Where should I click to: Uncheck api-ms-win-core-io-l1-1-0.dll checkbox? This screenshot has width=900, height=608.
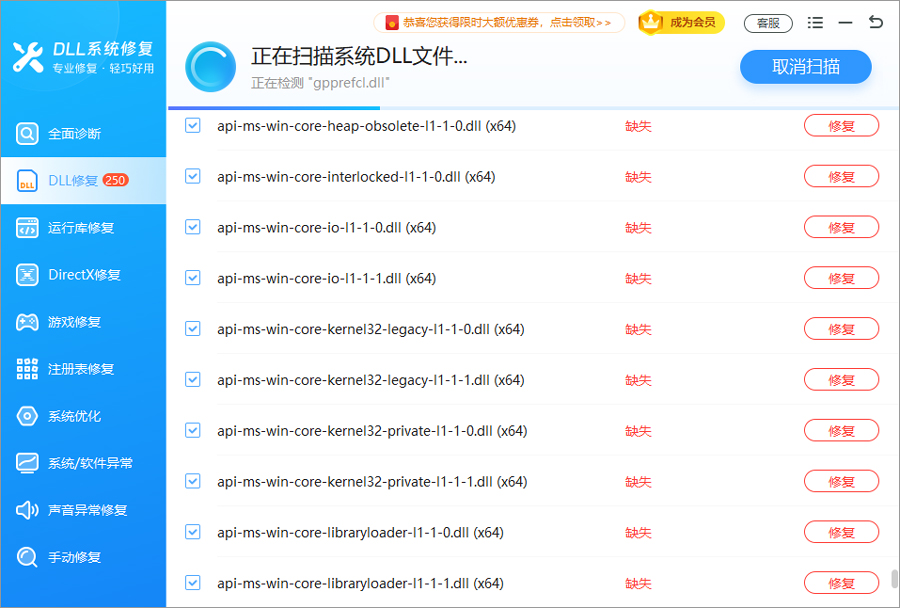pyautogui.click(x=192, y=227)
